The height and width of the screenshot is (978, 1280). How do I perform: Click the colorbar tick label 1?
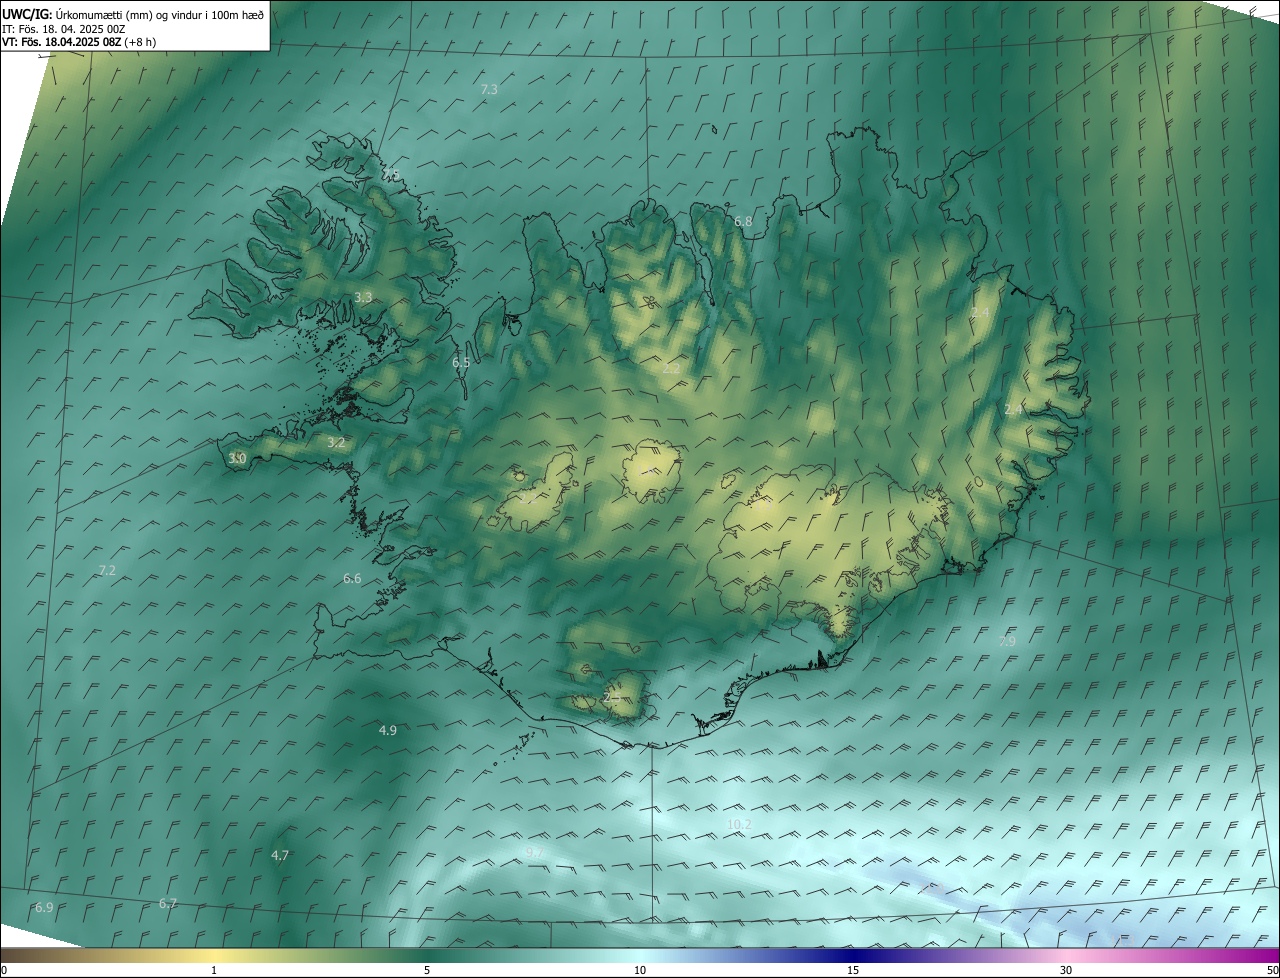point(214,970)
